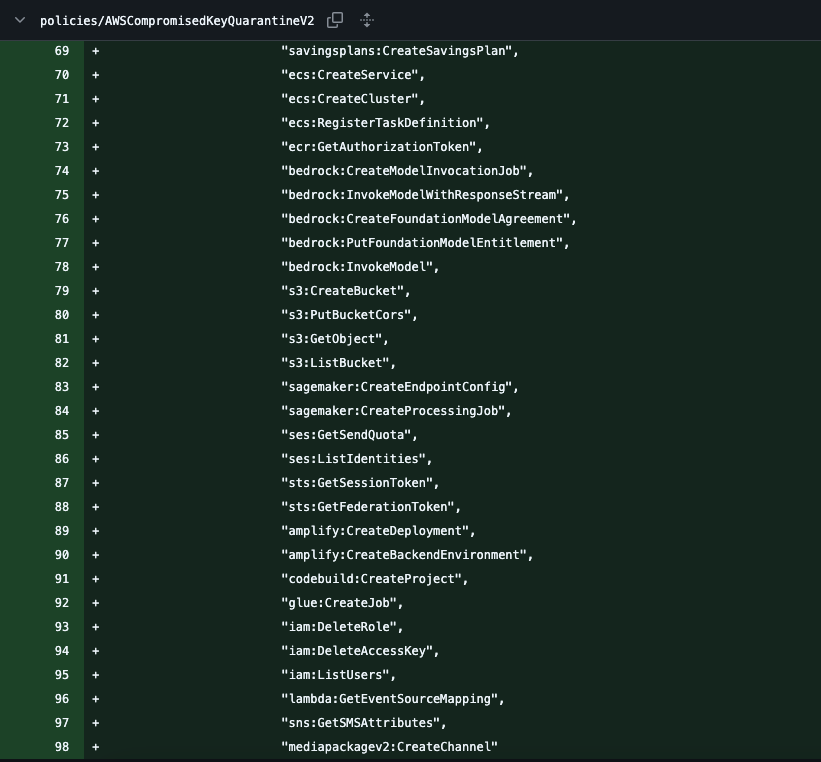Click "sts:GetFederationToken" line
Image resolution: width=821 pixels, height=762 pixels.
pyautogui.click(x=371, y=507)
